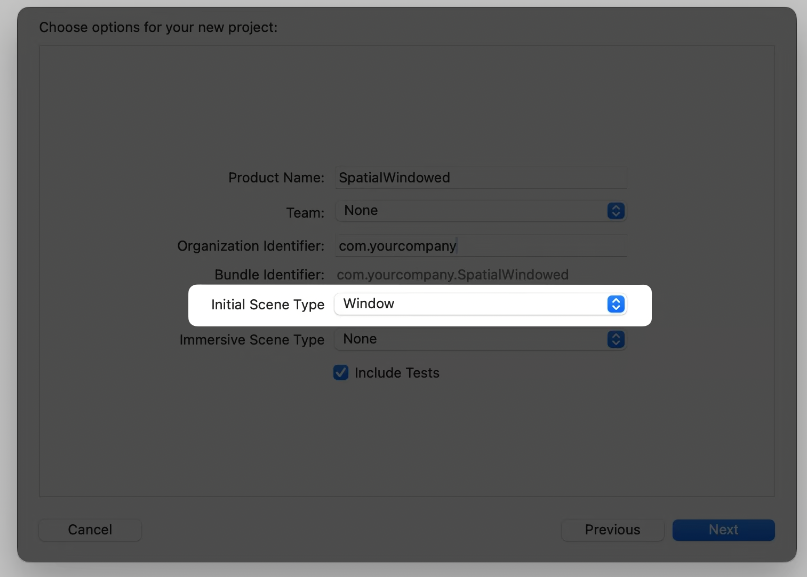Click the Product Name label
Viewport: 807px width, 577px height.
click(276, 178)
